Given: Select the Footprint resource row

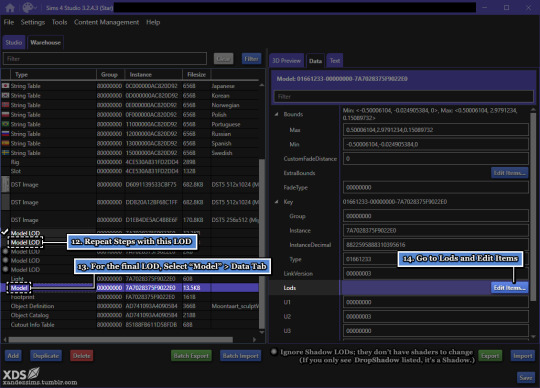Looking at the screenshot, I should 130,297.
